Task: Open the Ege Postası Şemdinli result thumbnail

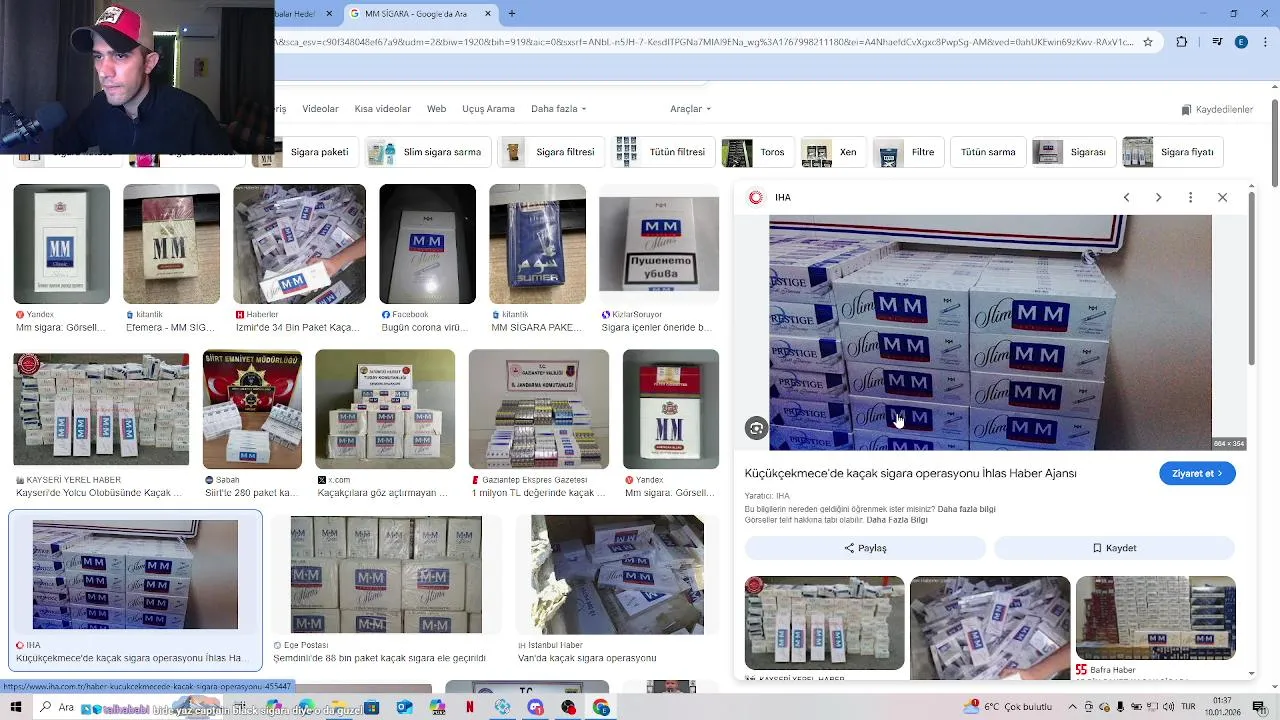Action: click(x=386, y=575)
